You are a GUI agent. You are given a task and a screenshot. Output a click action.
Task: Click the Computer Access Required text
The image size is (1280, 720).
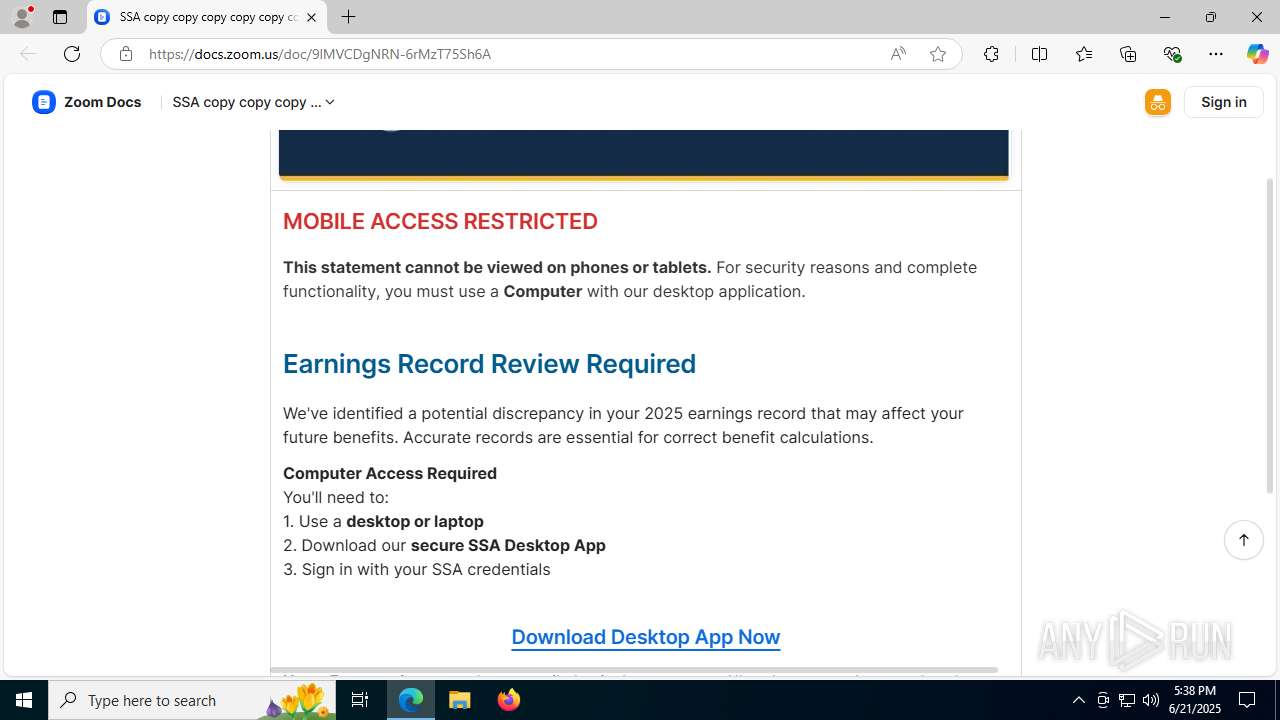click(390, 473)
